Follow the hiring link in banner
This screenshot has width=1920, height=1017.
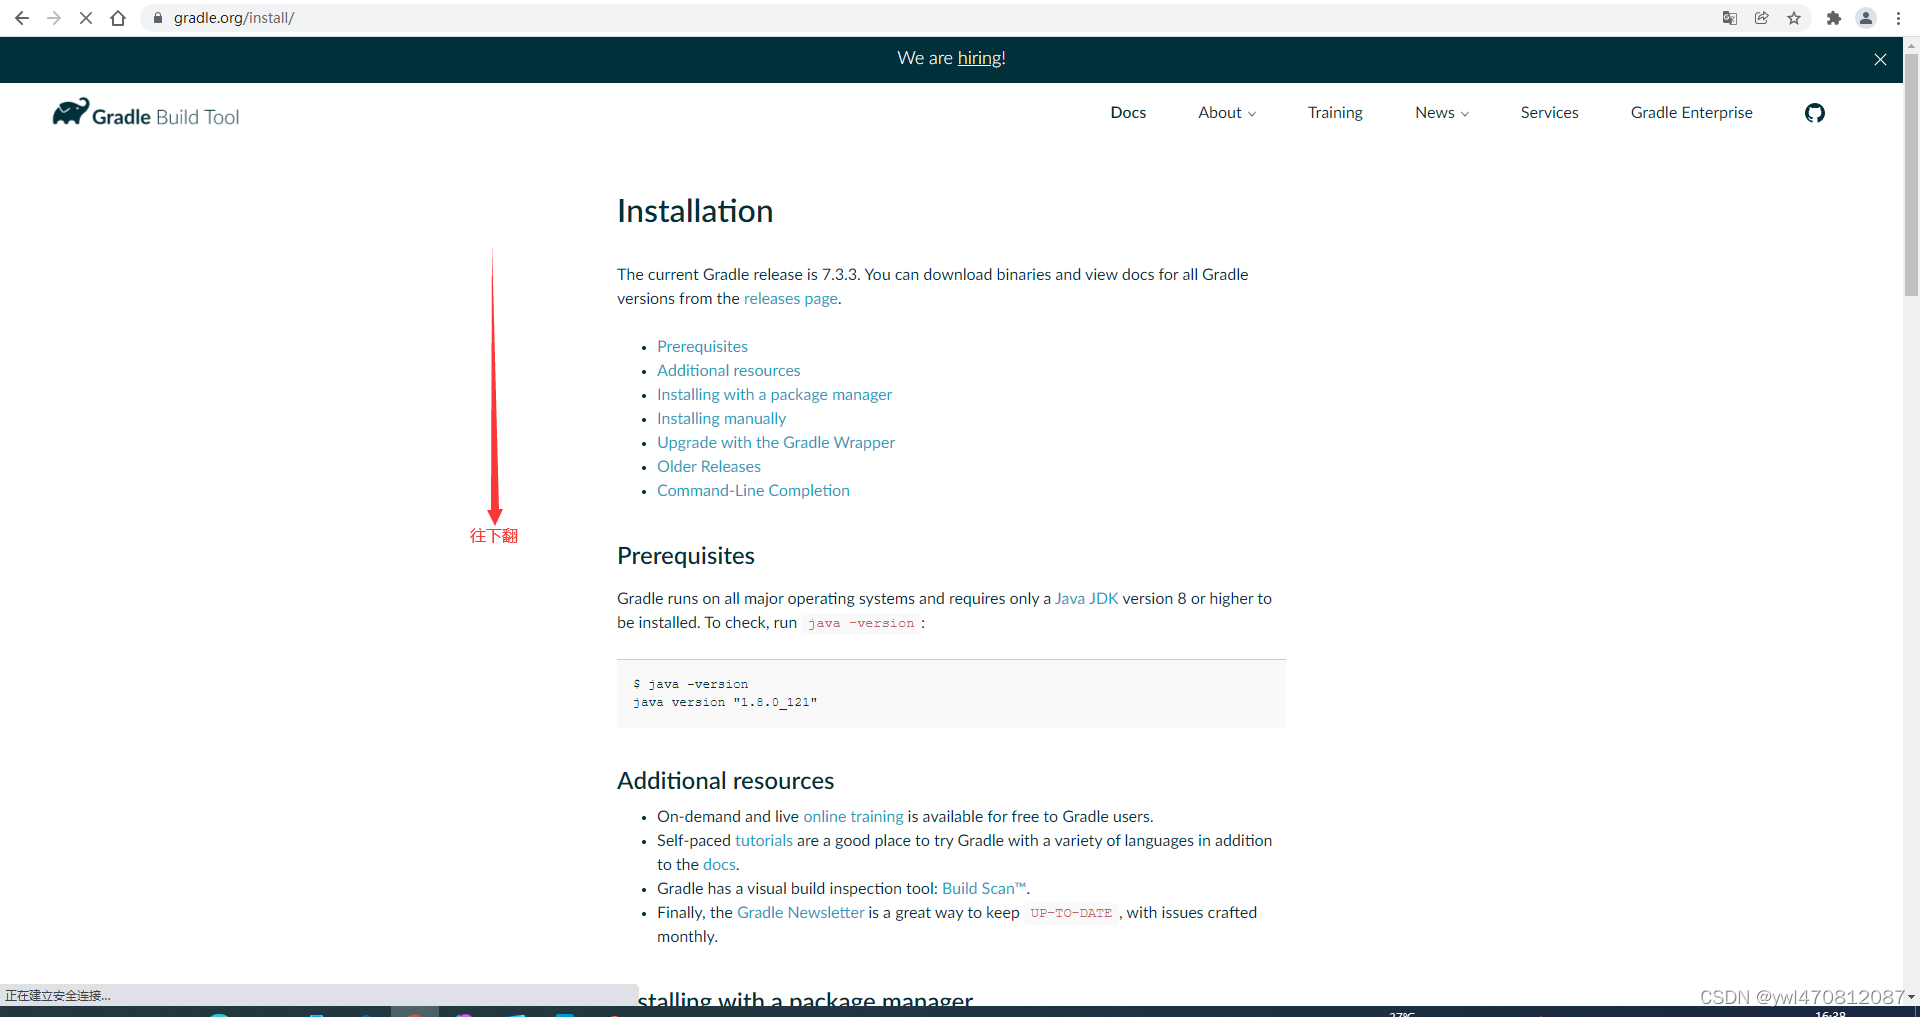tap(979, 58)
